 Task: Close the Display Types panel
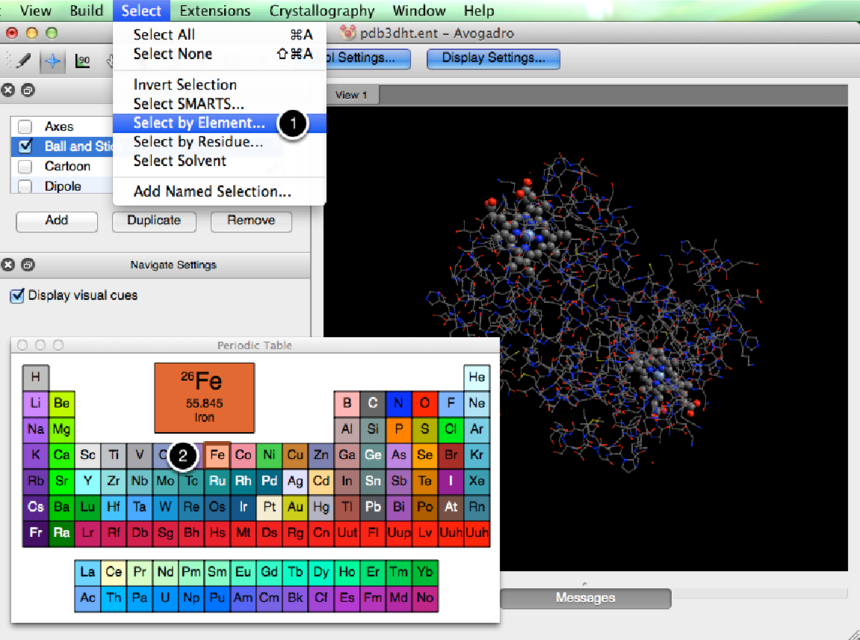click(x=9, y=90)
